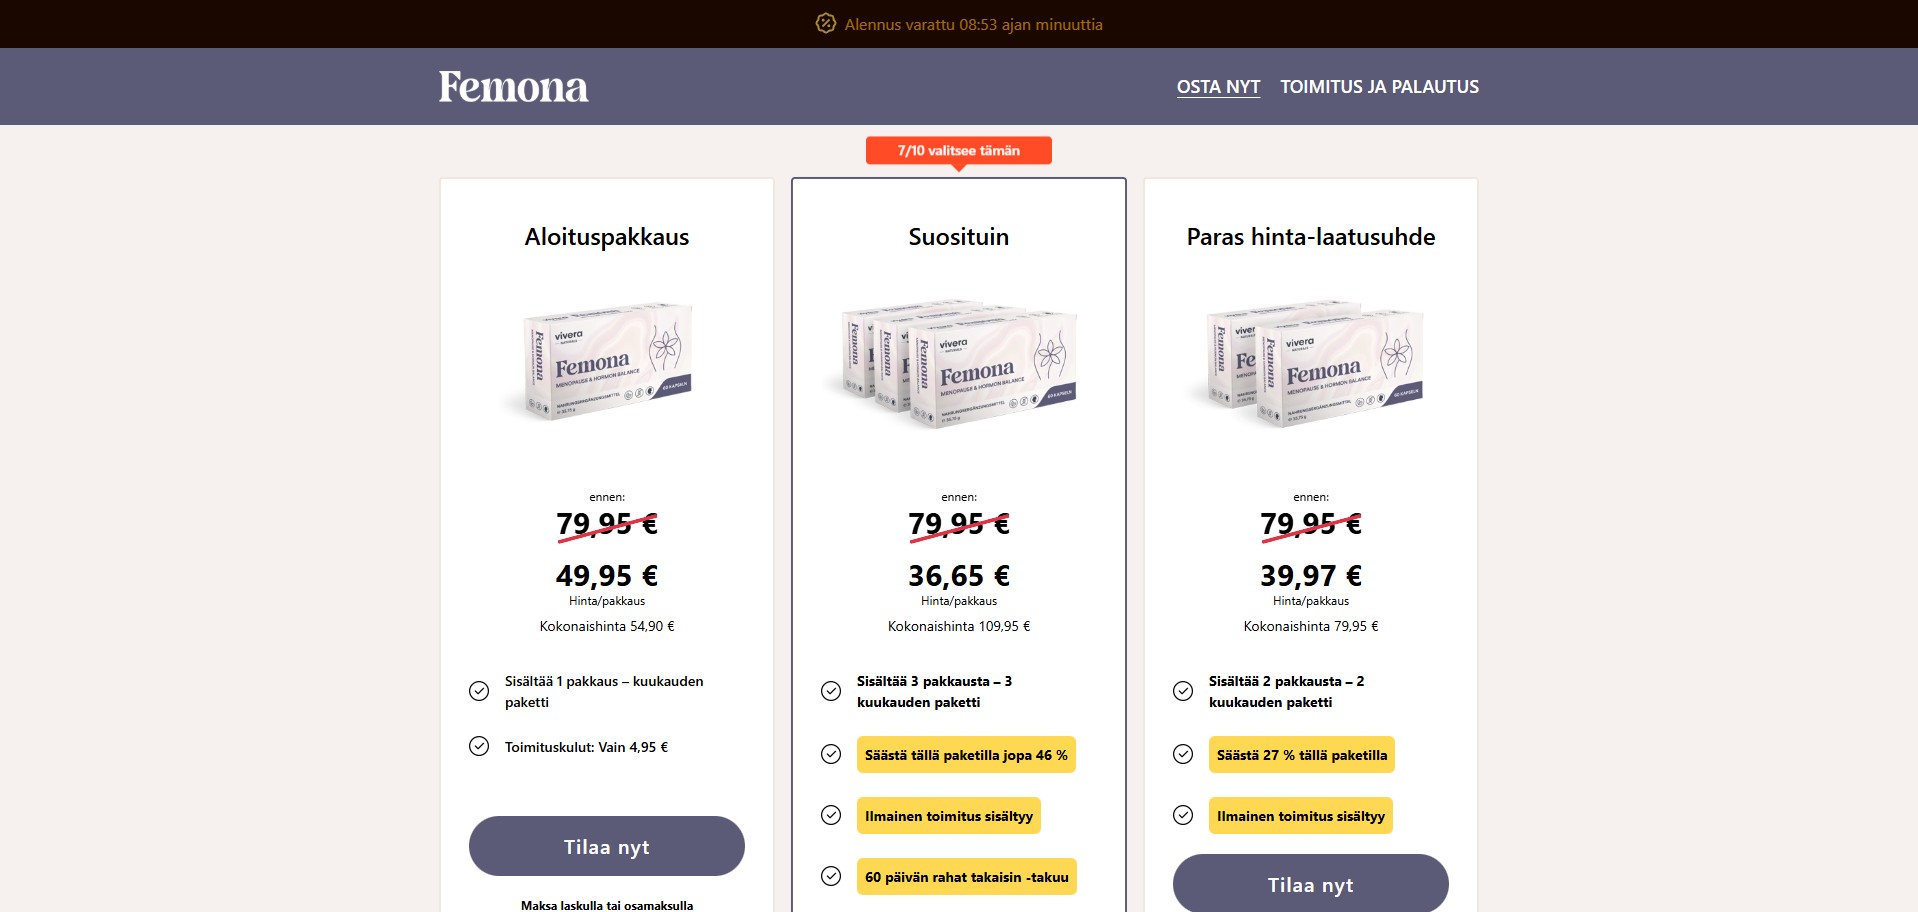The height and width of the screenshot is (912, 1918).
Task: Click checkmark icon next to 'Säästä 27 % tällä paketilla'
Action: 1183,754
